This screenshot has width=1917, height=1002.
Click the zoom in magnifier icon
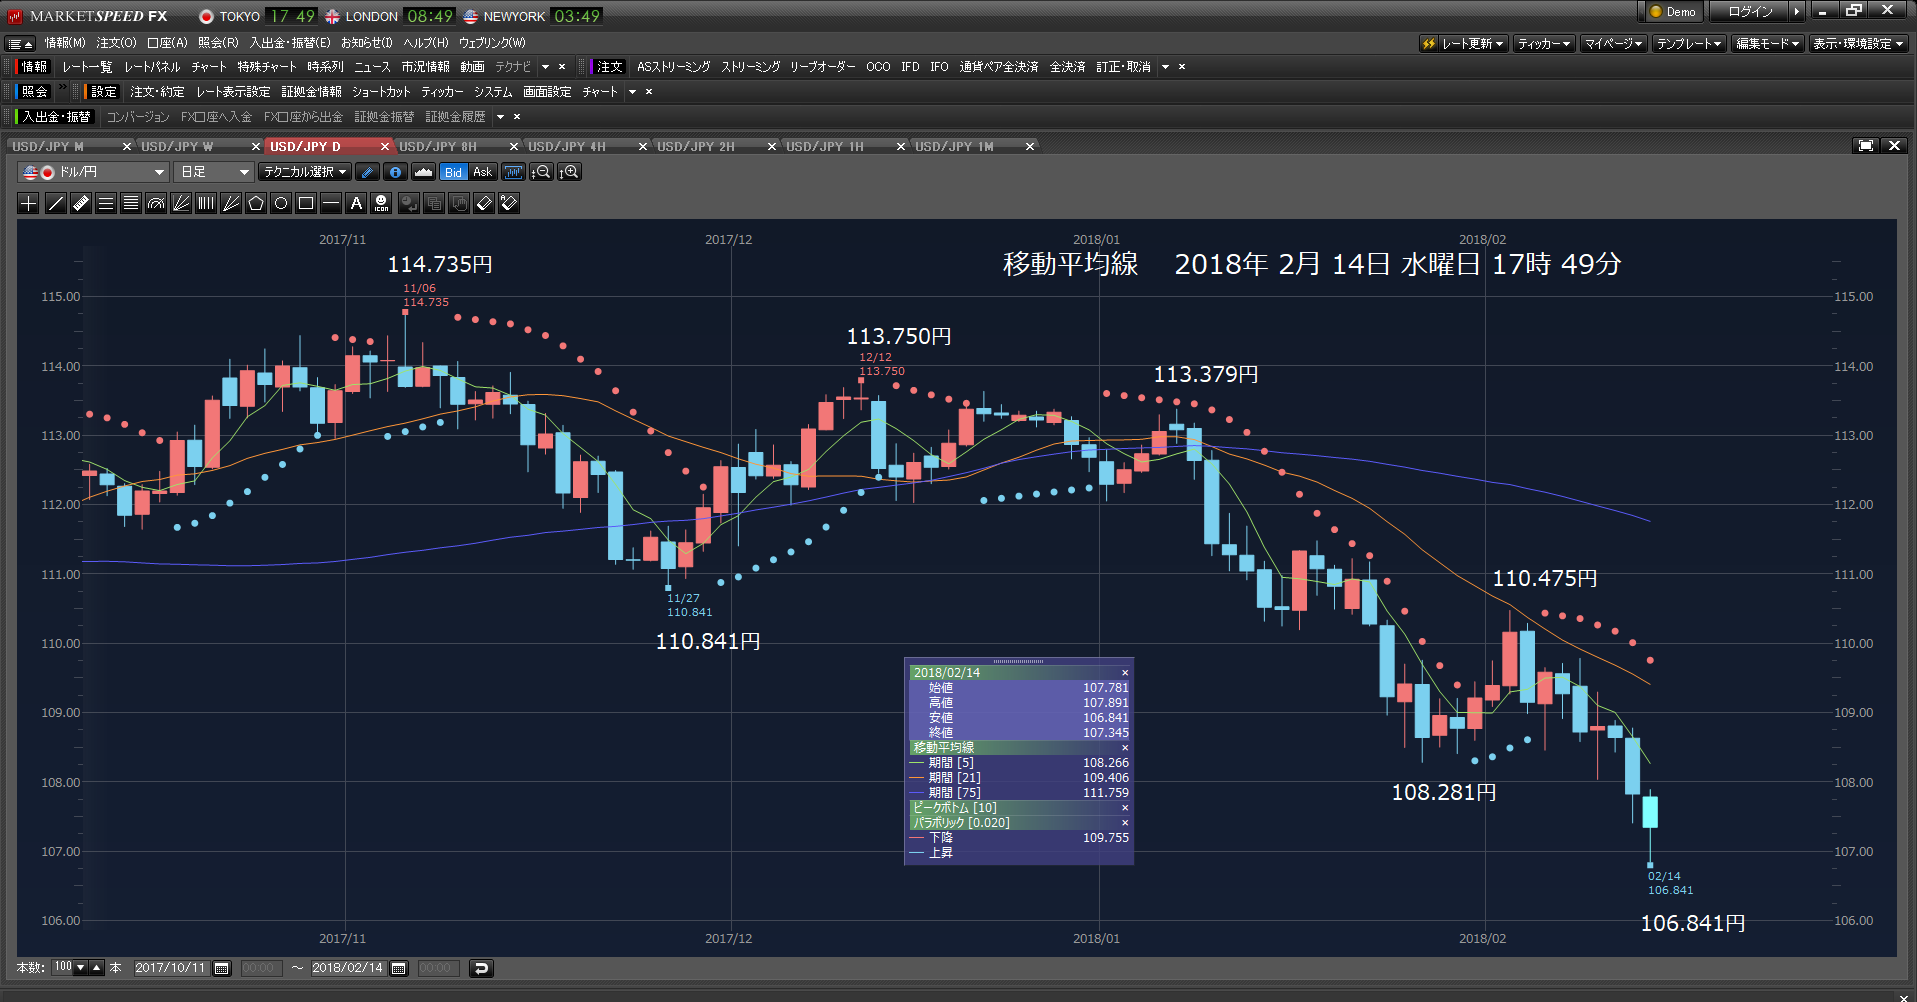pyautogui.click(x=569, y=172)
